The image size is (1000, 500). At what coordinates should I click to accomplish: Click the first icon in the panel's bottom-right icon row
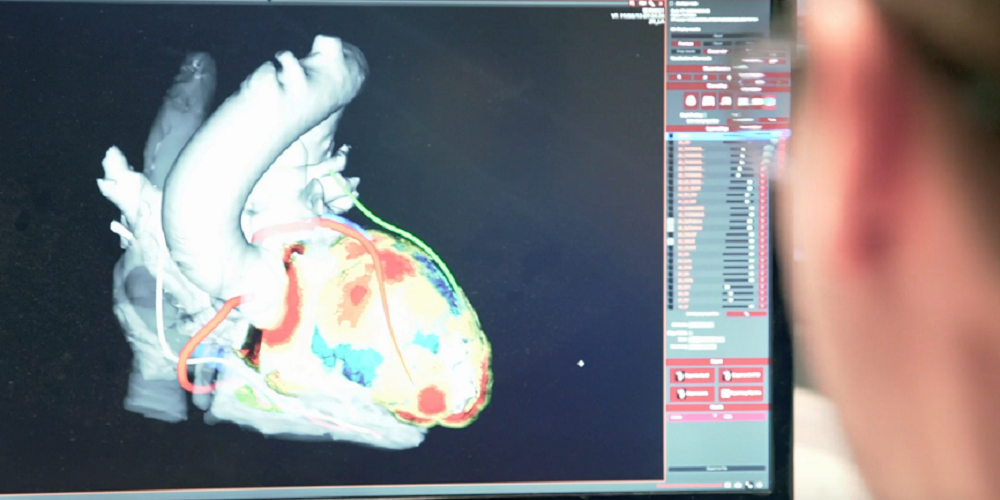pyautogui.click(x=728, y=485)
